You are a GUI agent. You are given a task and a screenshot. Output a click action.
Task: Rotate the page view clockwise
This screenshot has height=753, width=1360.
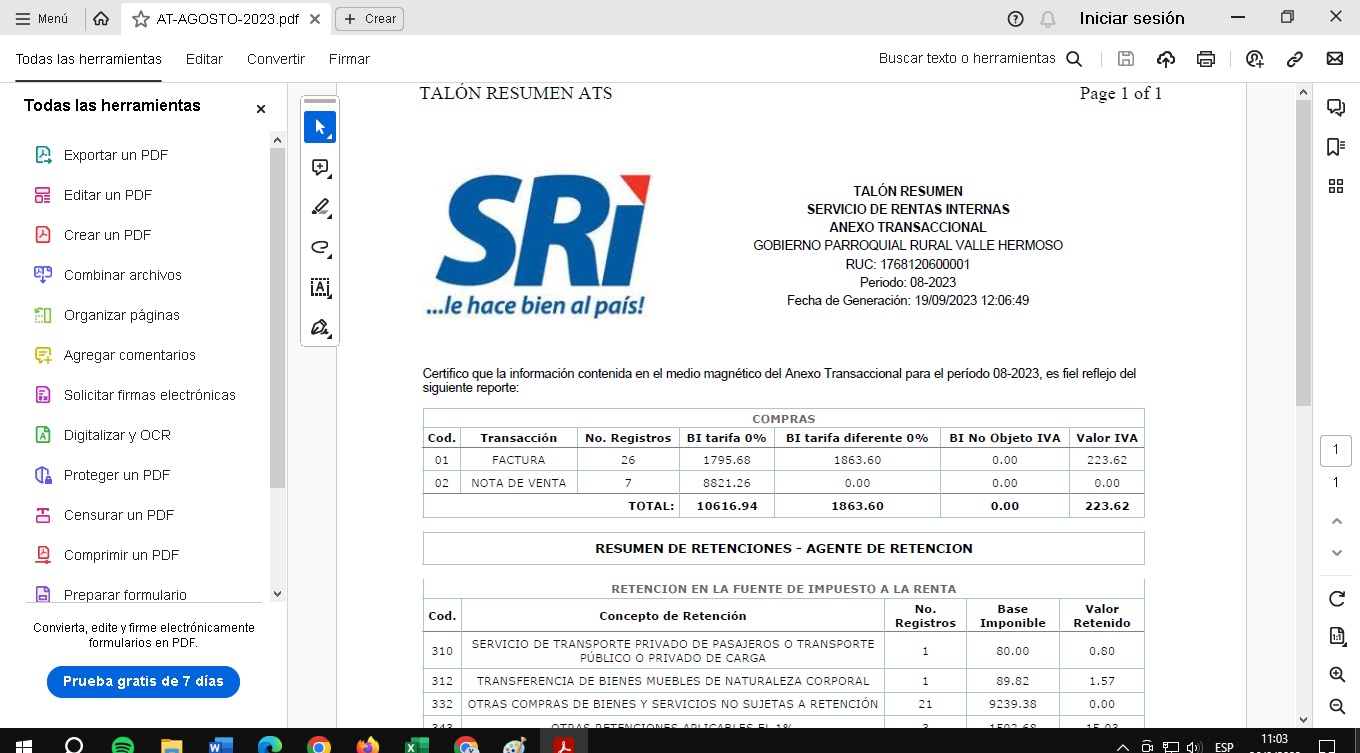[1336, 599]
